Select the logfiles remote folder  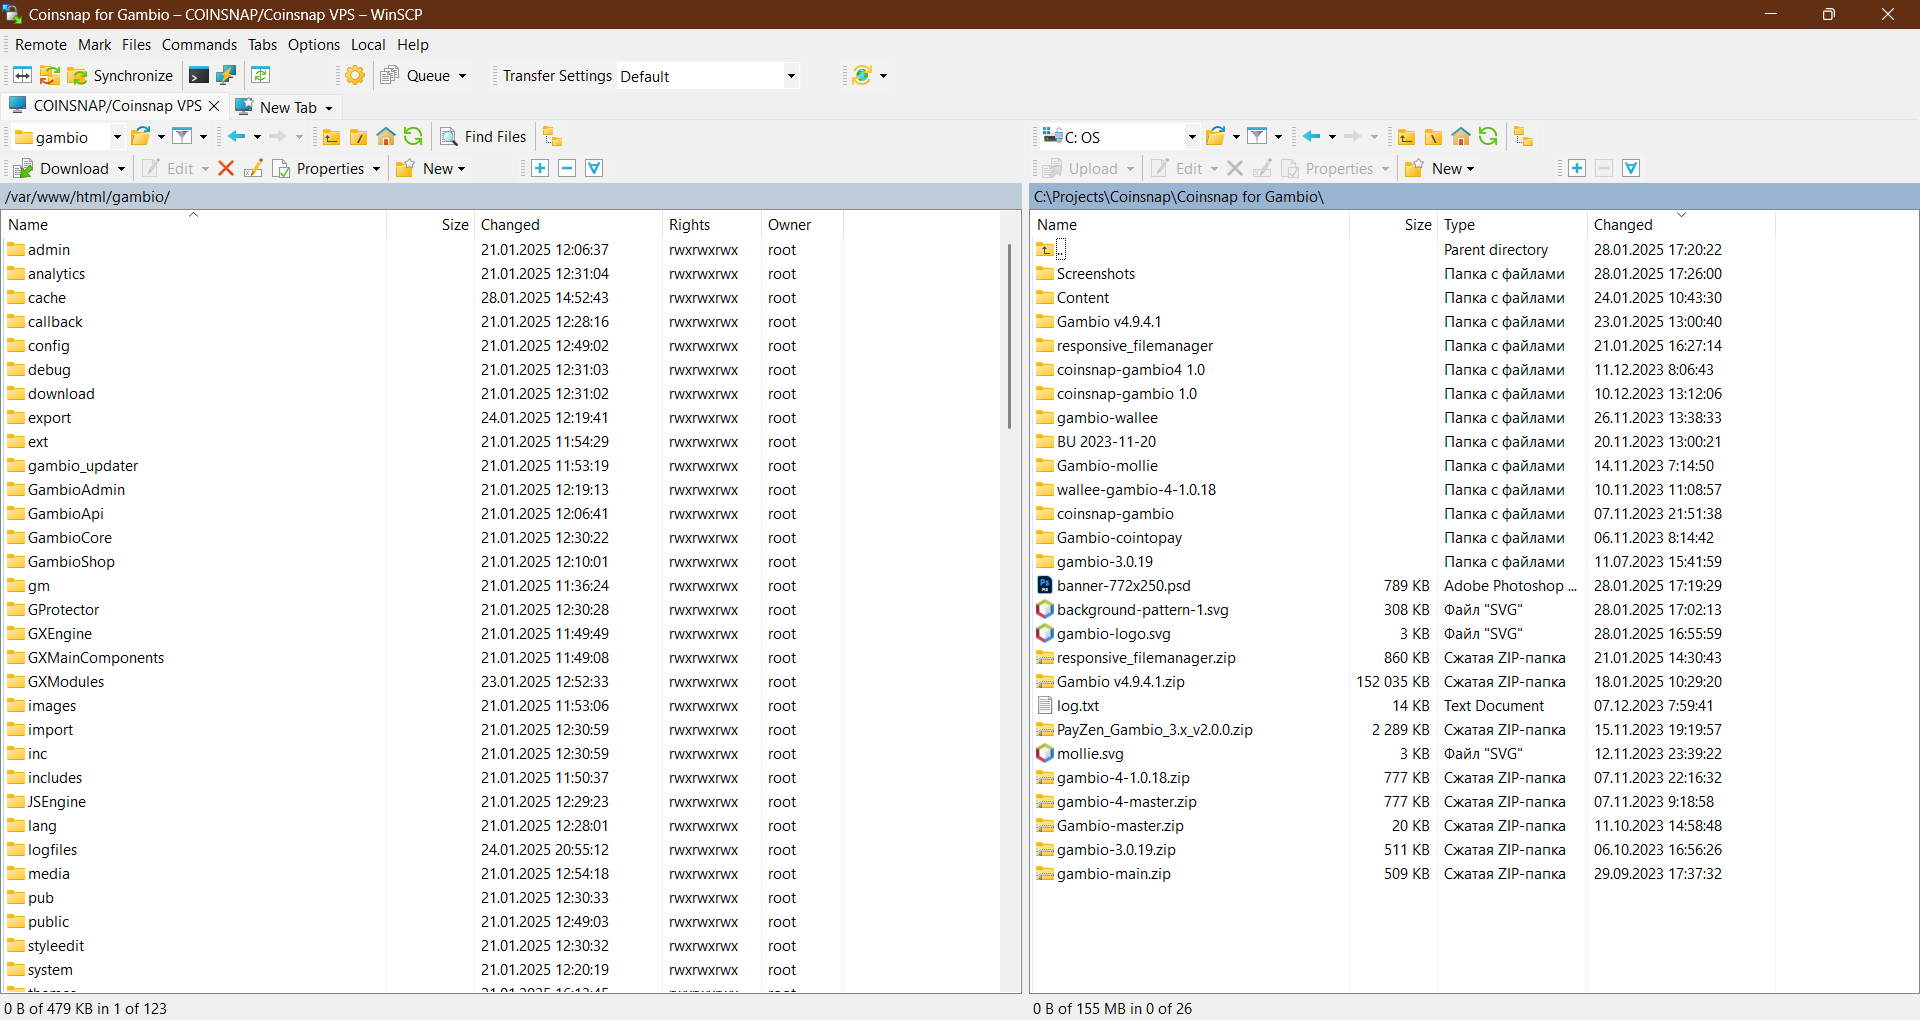pos(52,850)
